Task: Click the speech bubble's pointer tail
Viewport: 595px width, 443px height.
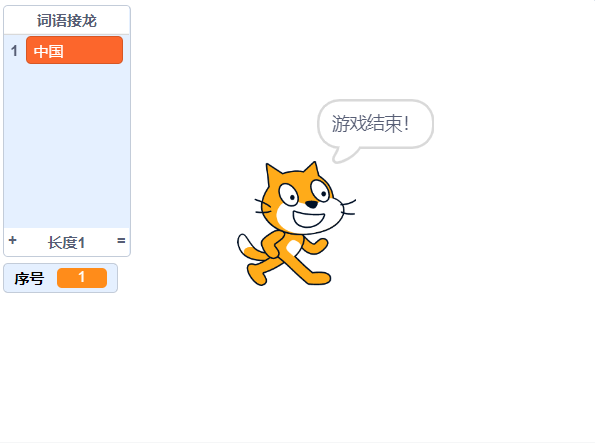Action: (344, 155)
